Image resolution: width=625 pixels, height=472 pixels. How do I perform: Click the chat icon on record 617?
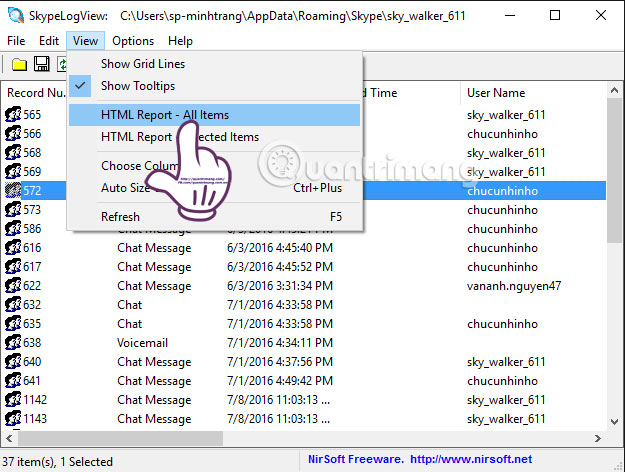(13, 266)
